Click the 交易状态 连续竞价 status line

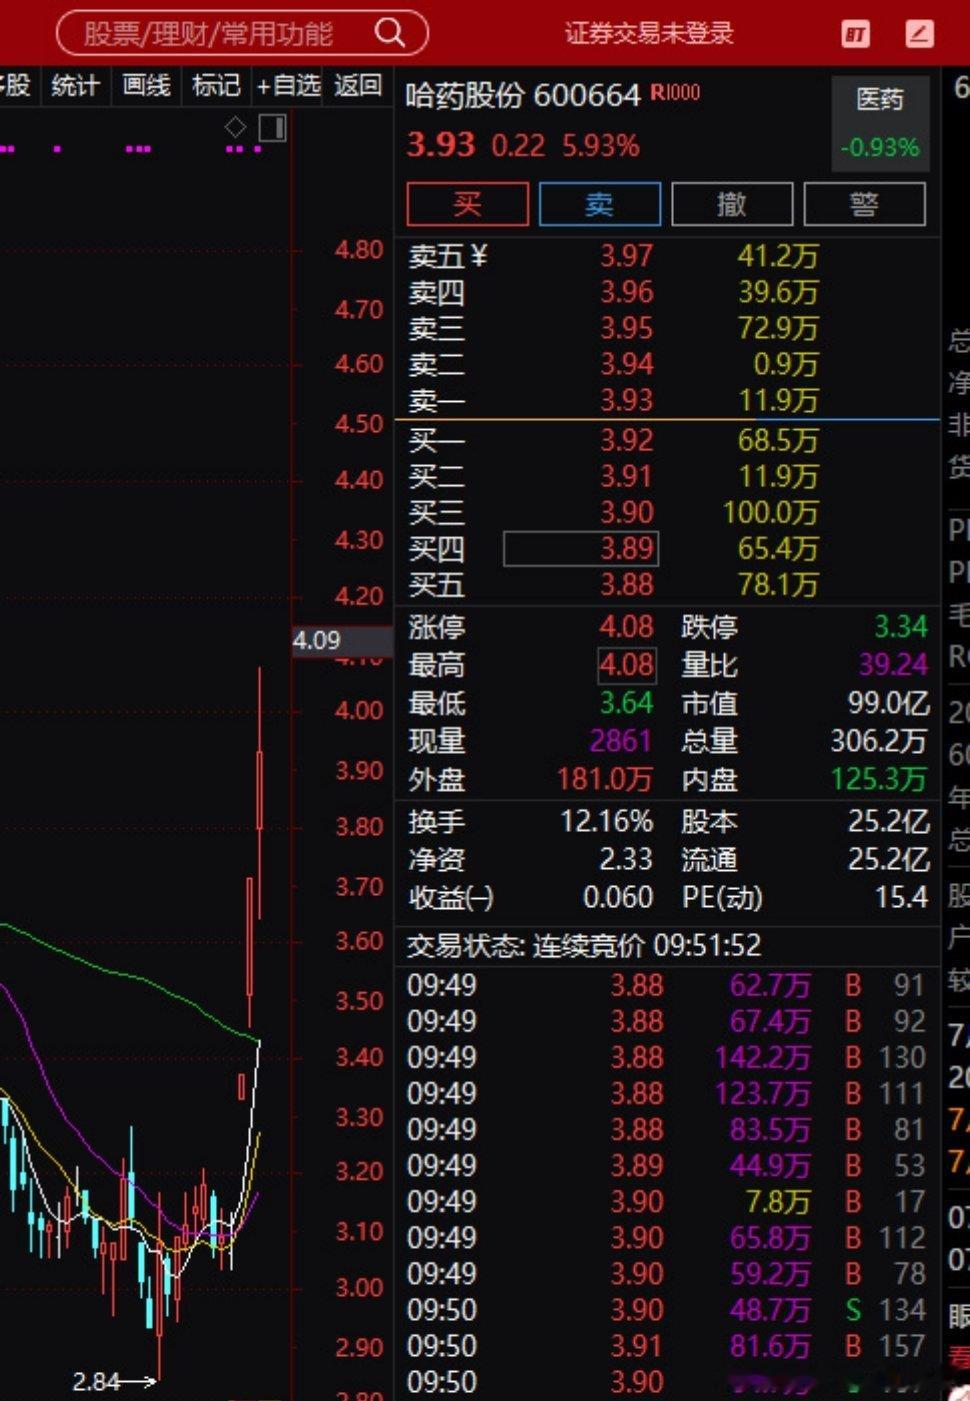(x=583, y=945)
